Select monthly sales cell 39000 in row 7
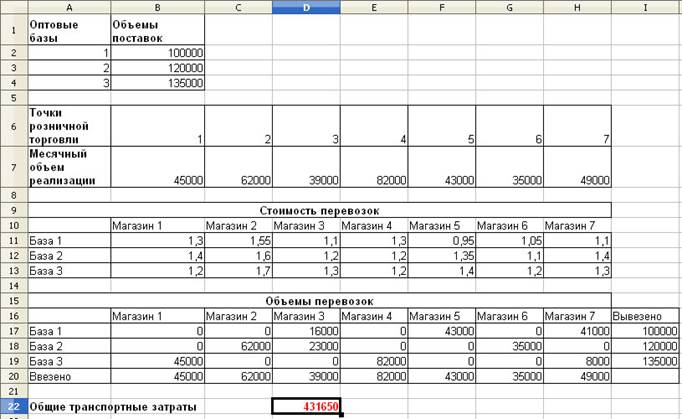682x419 pixels. tap(306, 167)
